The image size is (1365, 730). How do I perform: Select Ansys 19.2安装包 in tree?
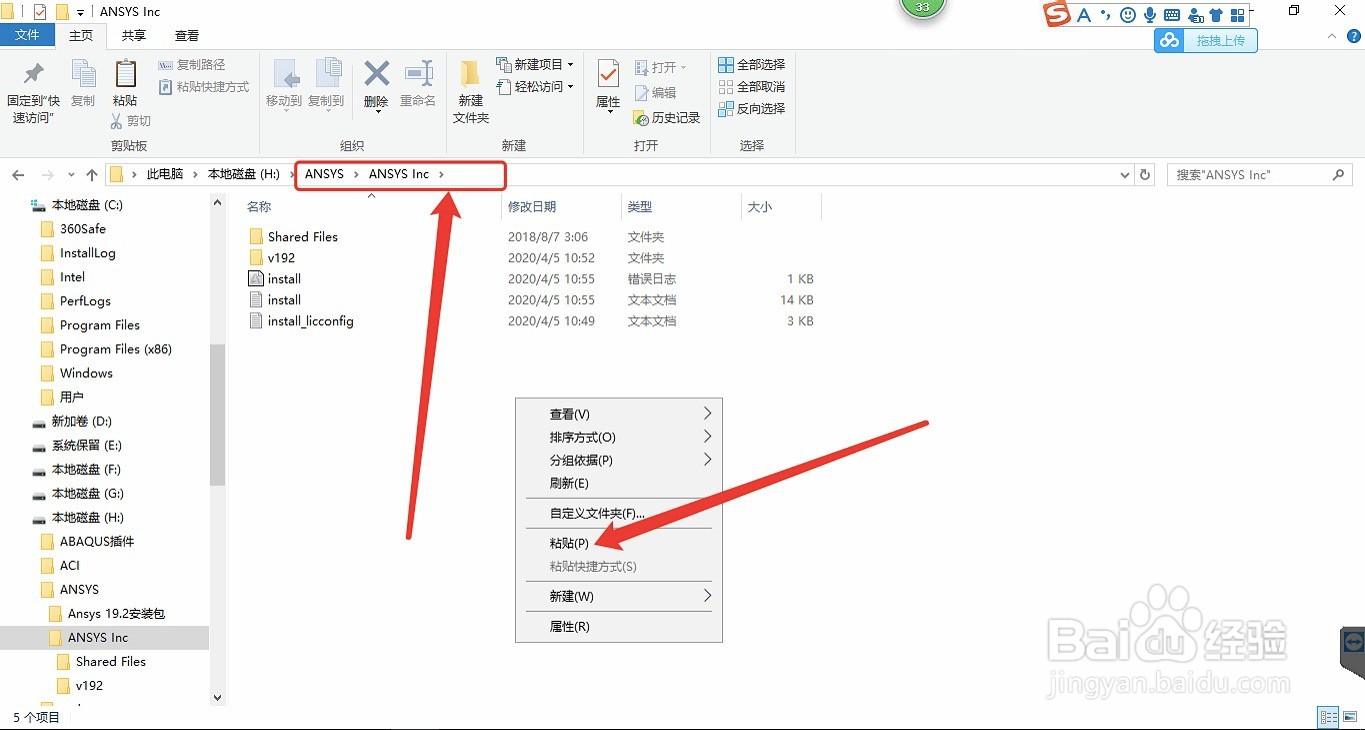(116, 613)
